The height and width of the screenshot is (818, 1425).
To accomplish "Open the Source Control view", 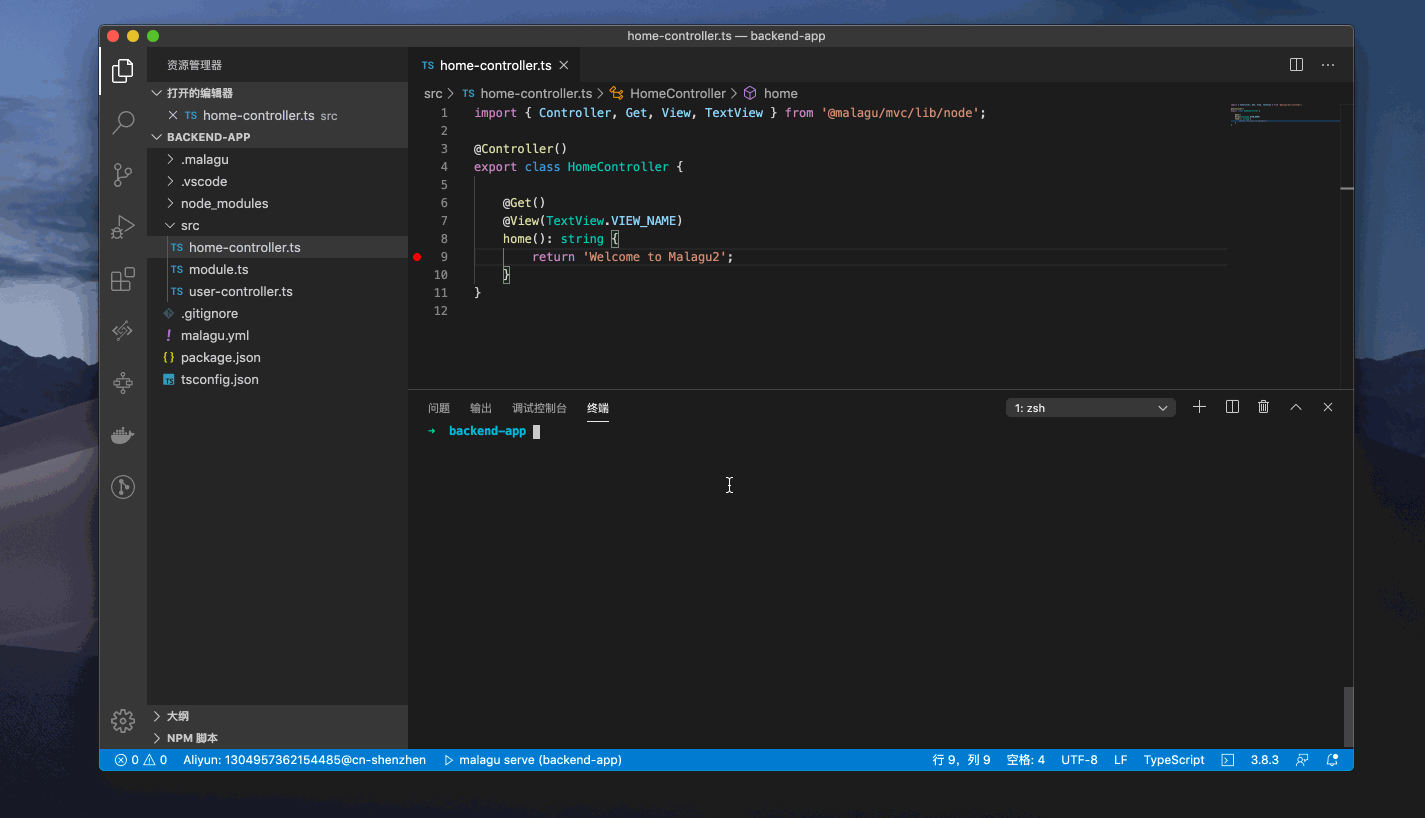I will [x=123, y=175].
